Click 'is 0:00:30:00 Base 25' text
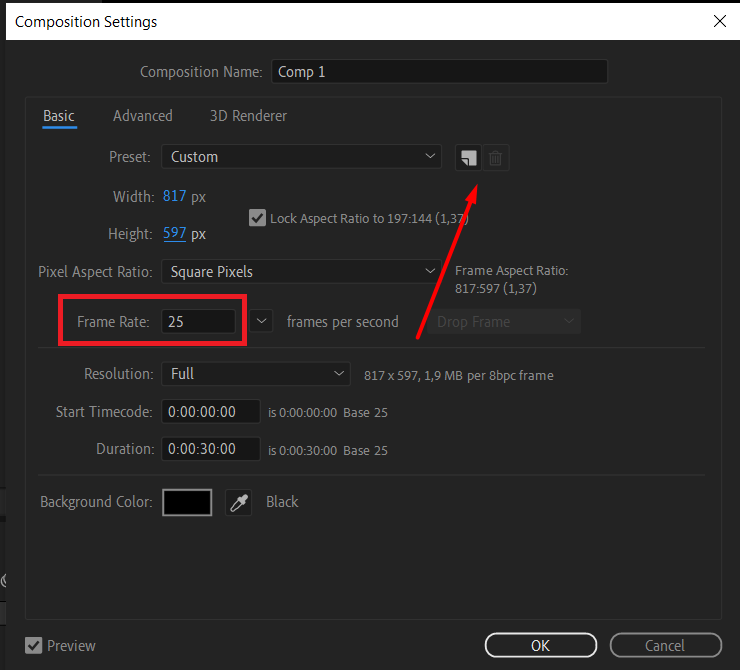740x670 pixels. pos(328,451)
